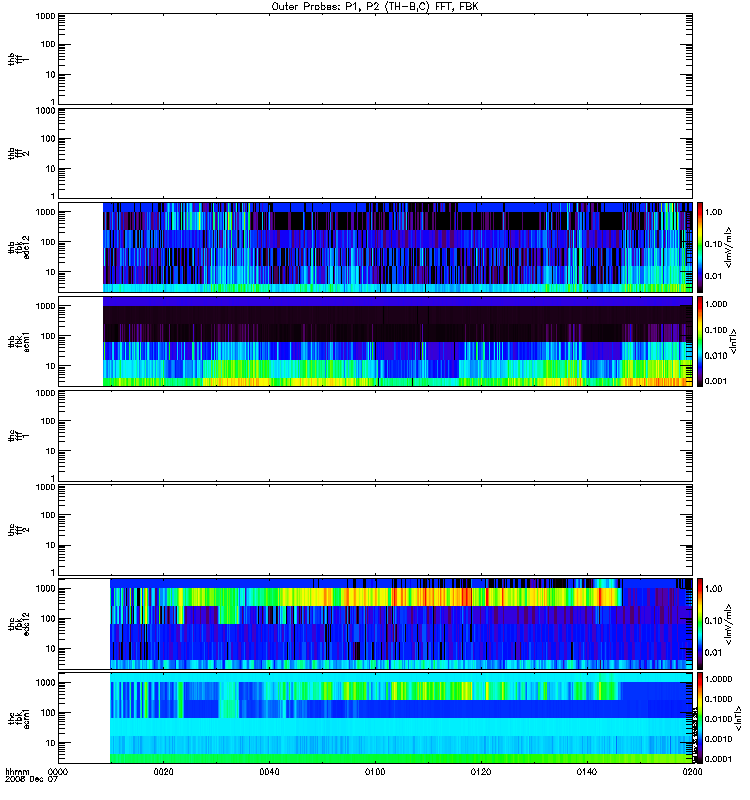Click the '1.000' tick on thb scm1 color bar
The width and height of the screenshot is (750, 800).
click(x=716, y=305)
